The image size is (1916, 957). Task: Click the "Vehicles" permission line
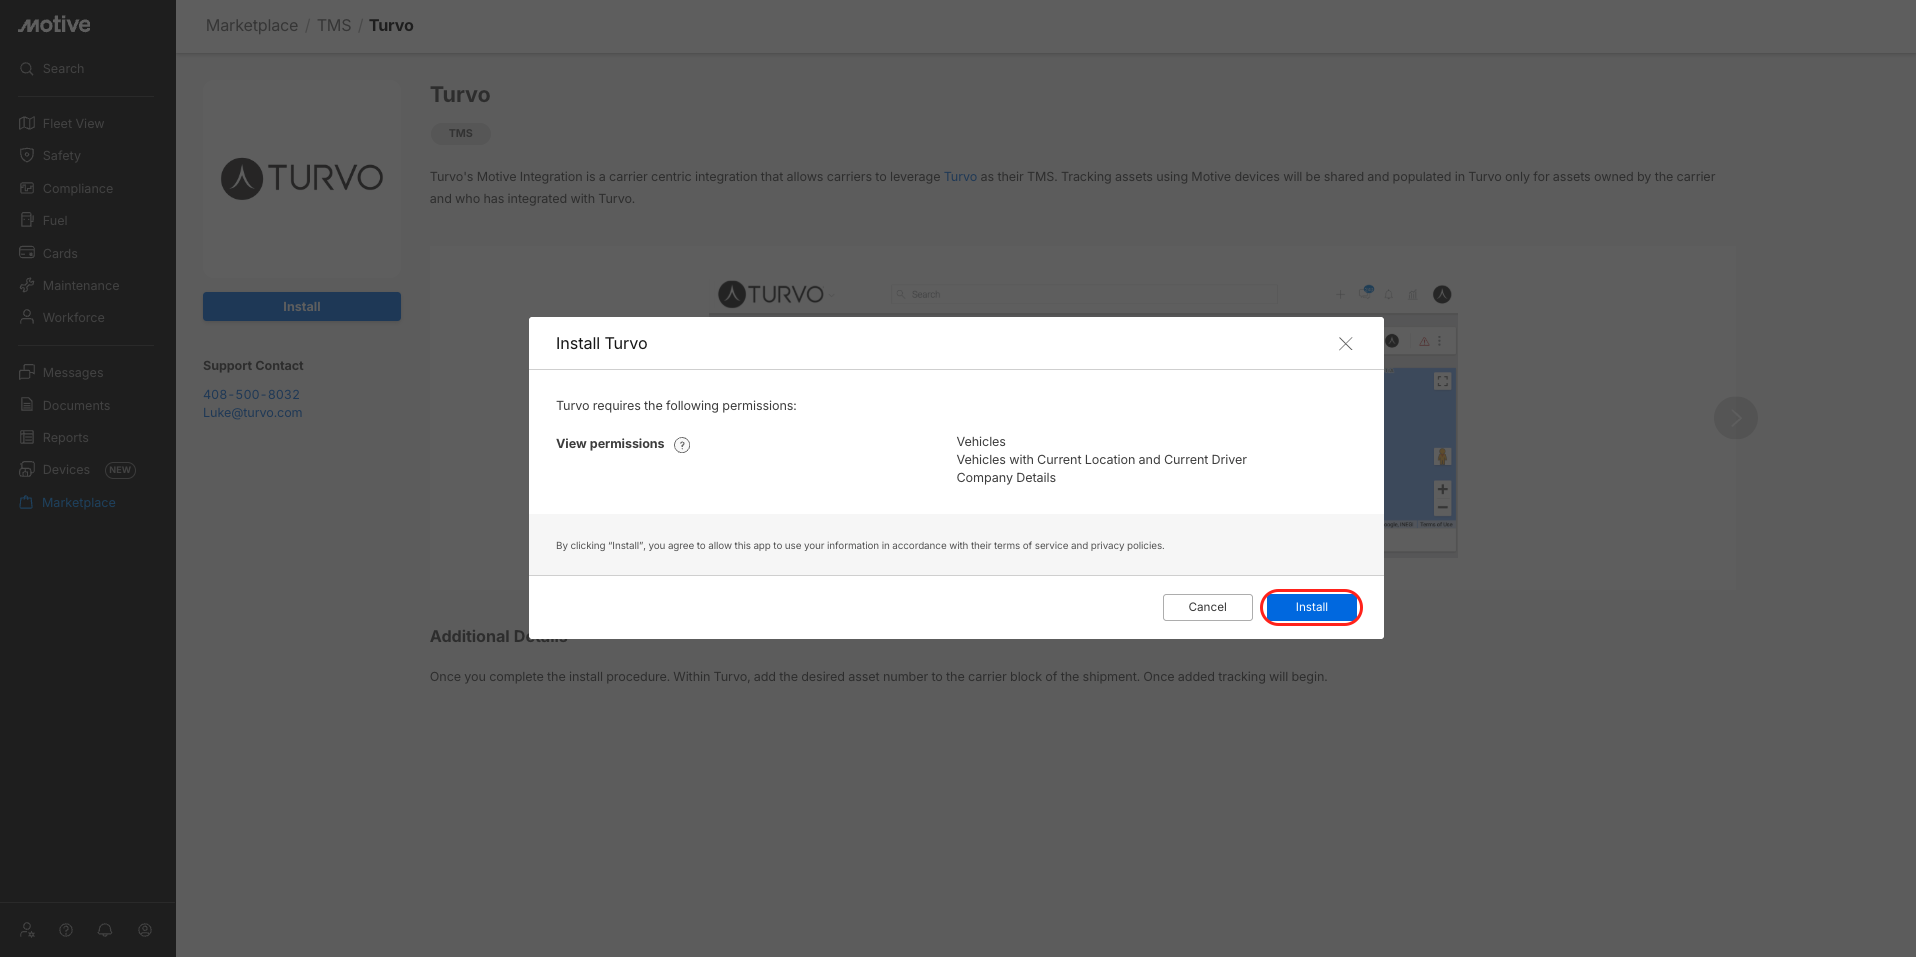pyautogui.click(x=981, y=442)
